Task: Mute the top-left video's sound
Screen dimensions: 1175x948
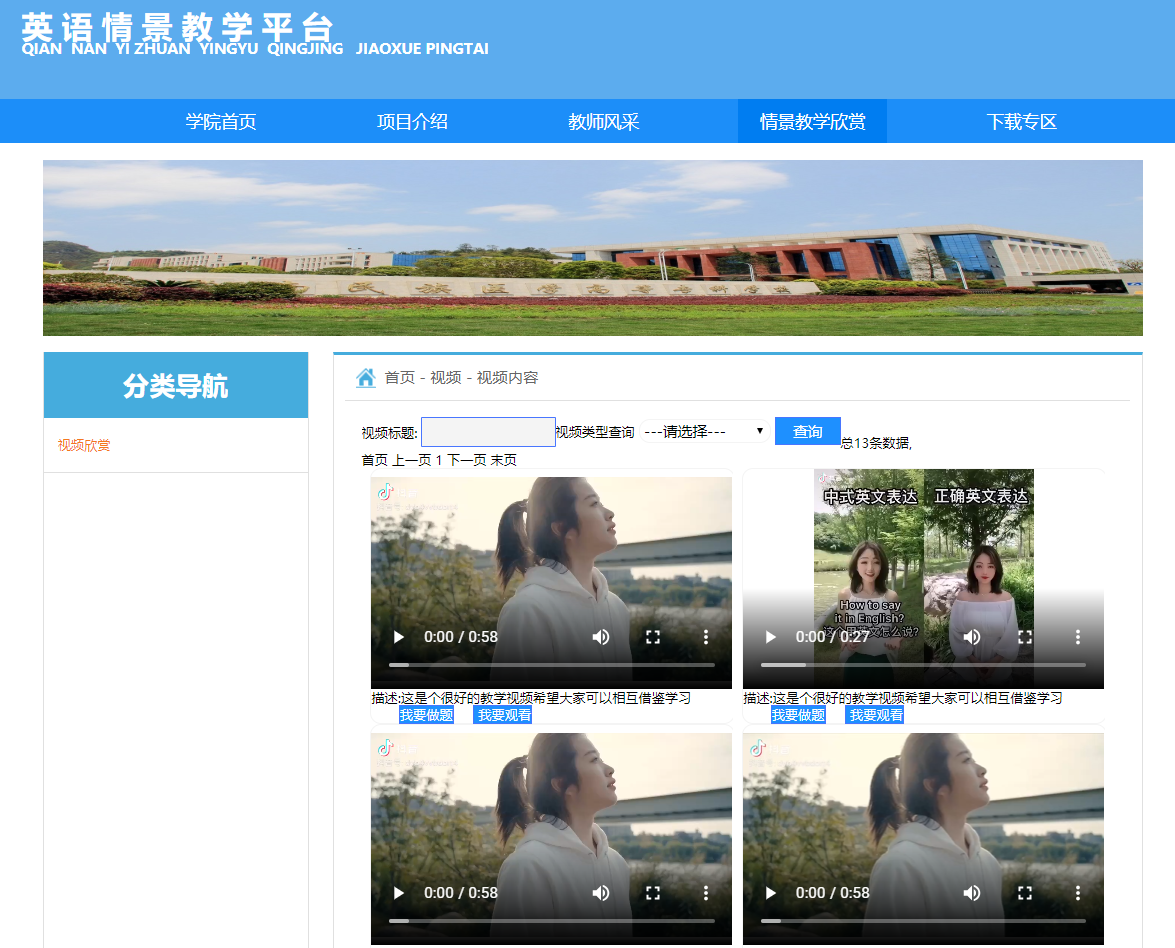Action: (601, 637)
